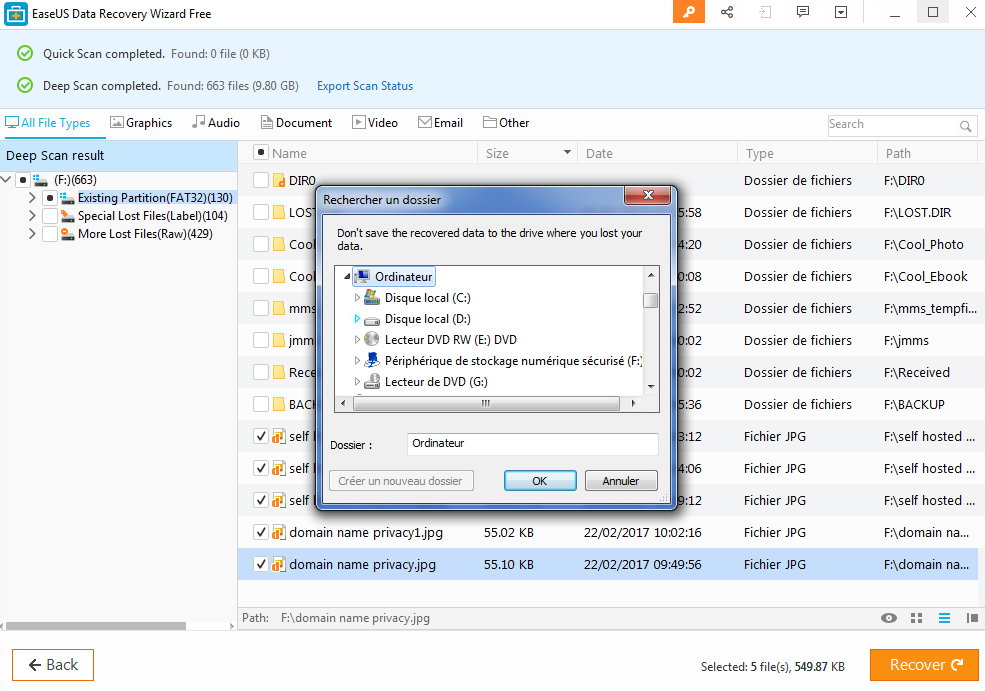The width and height of the screenshot is (985, 691).
Task: Switch to Audio tab
Action: [216, 123]
